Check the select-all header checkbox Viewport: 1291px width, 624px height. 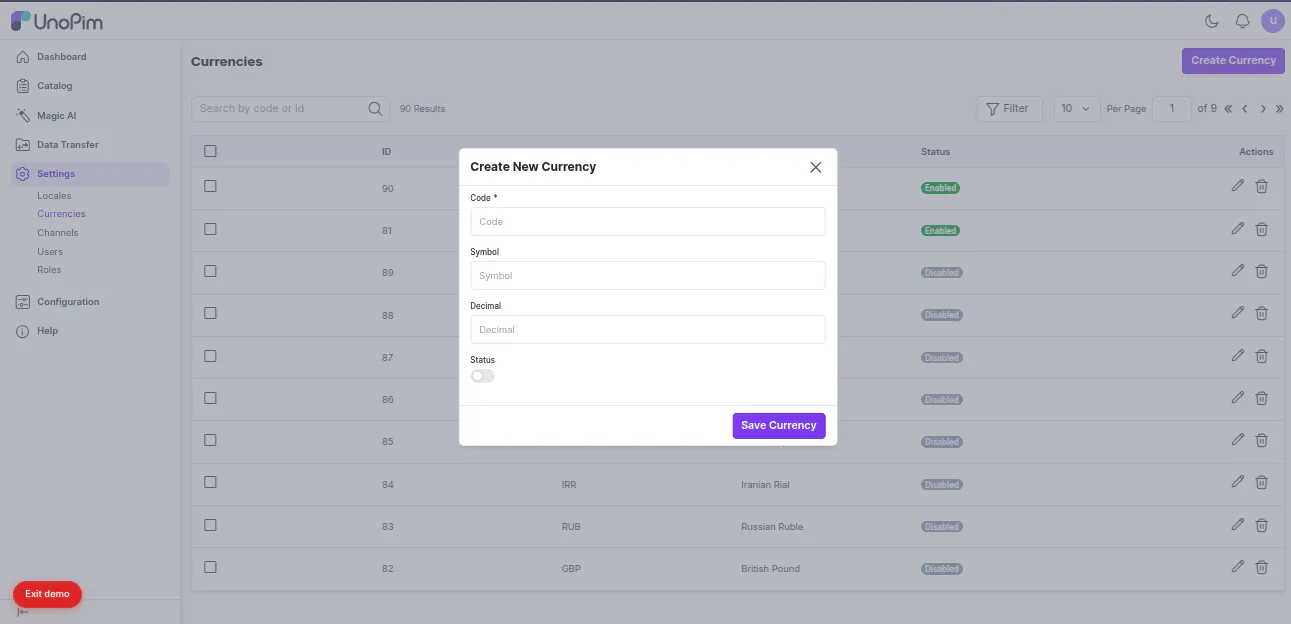(210, 151)
